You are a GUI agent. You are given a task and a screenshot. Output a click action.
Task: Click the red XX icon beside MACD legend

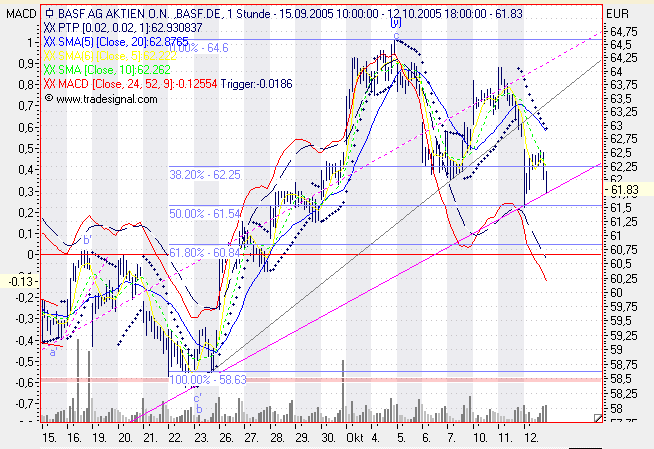49,84
